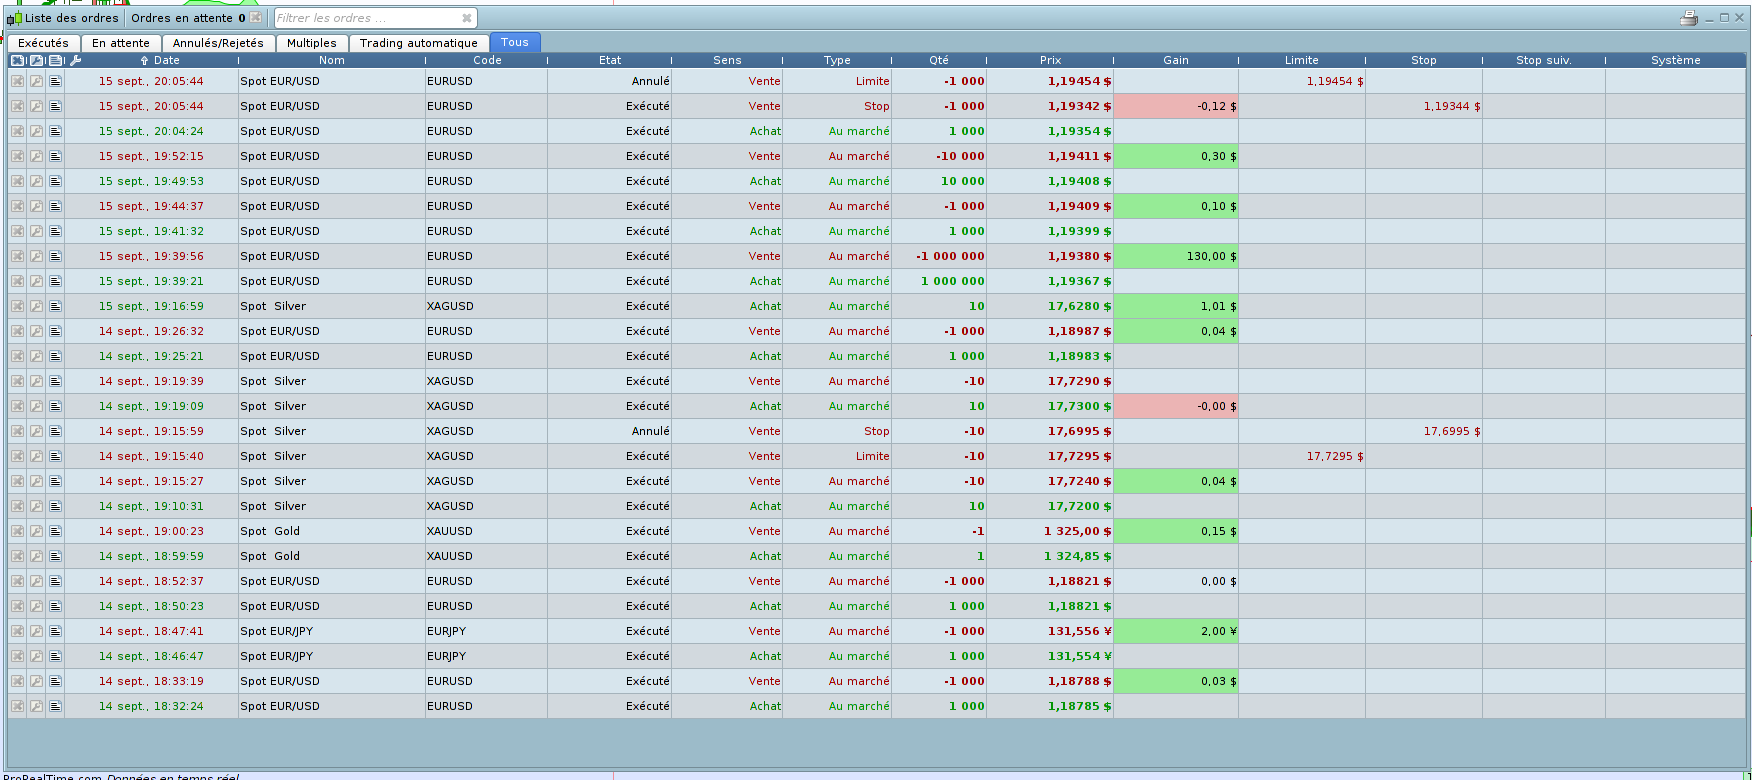Open details icon for first EUR/USD order
Viewport: 1752px width, 780px height.
click(55, 81)
